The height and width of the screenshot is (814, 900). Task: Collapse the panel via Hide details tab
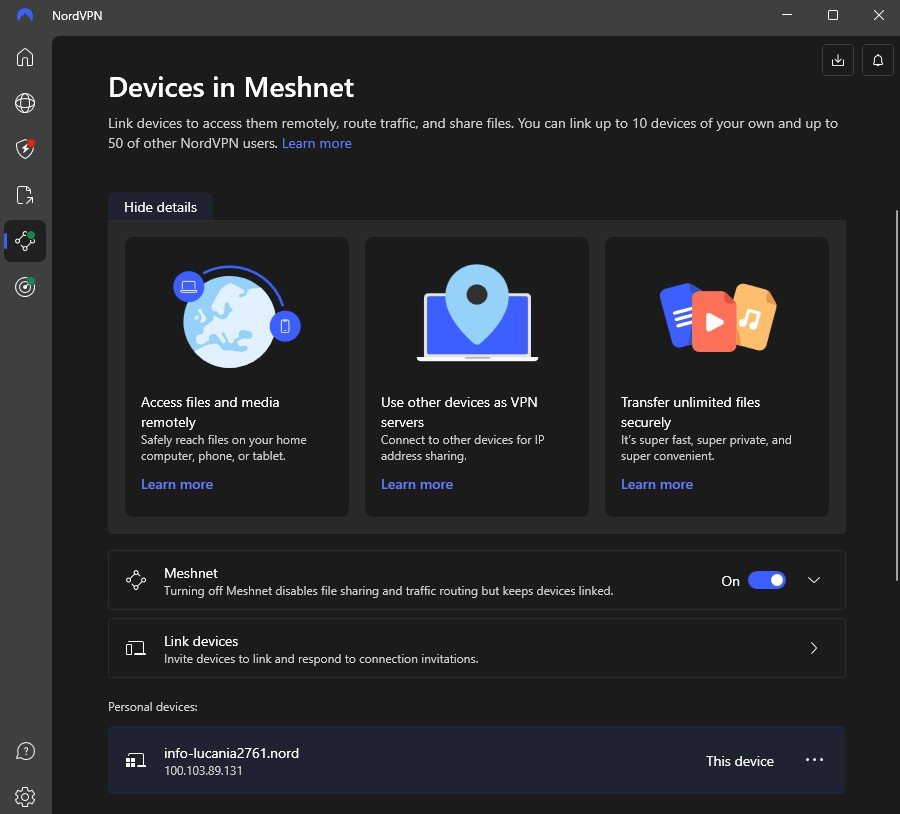160,207
